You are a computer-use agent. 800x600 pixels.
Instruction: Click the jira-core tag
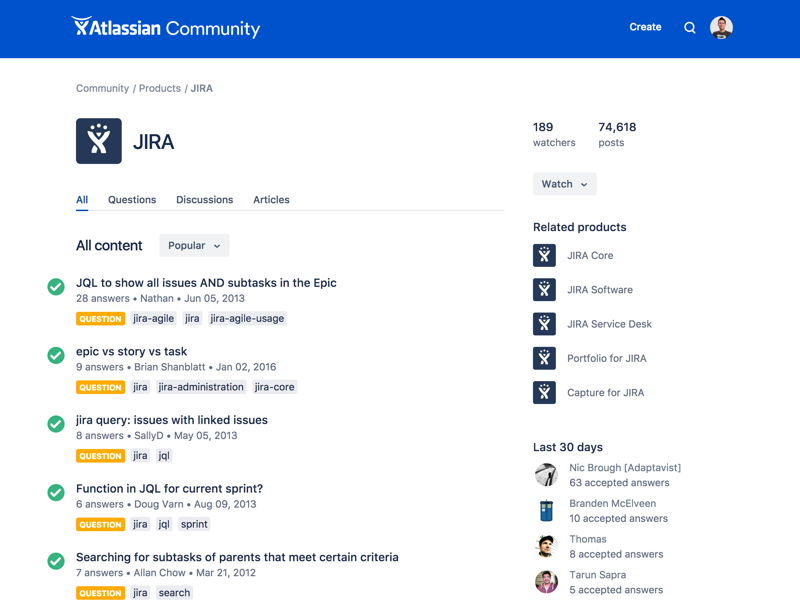(x=274, y=387)
